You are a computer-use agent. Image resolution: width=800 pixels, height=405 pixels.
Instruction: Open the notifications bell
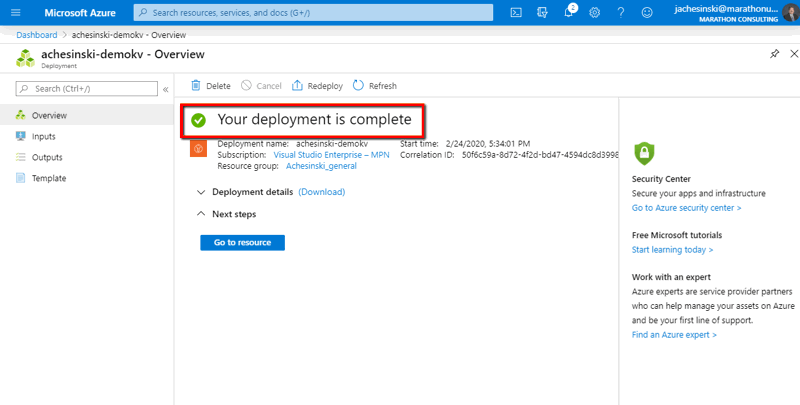(569, 12)
